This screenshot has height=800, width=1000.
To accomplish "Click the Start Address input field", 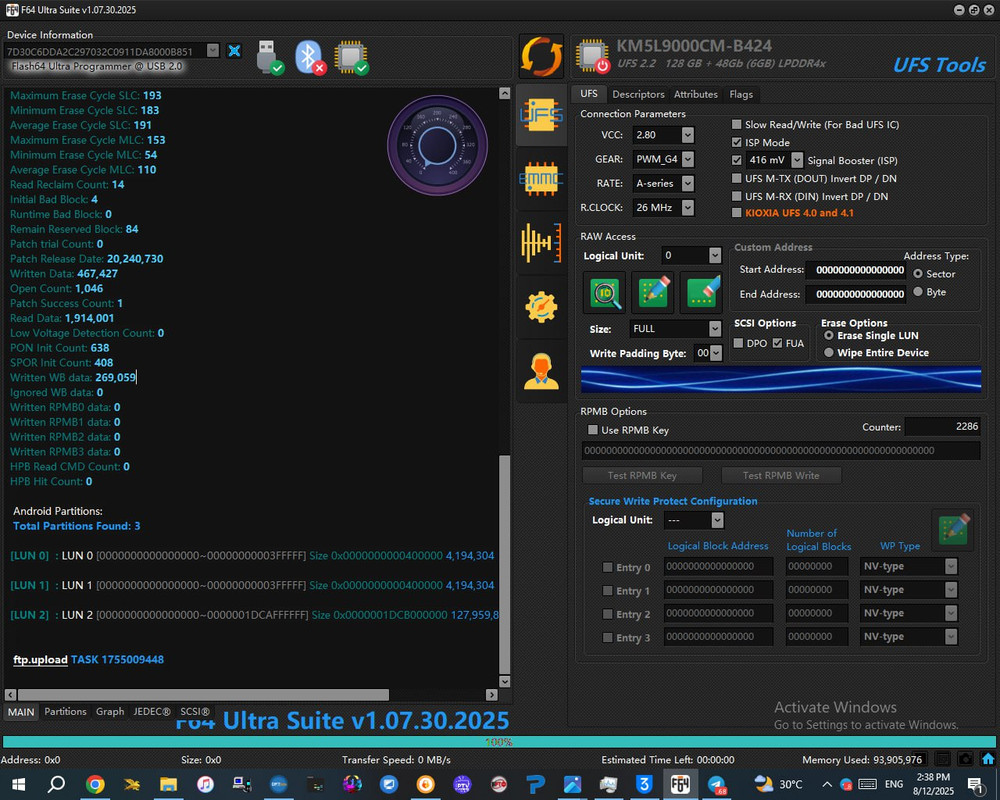I will (x=857, y=270).
